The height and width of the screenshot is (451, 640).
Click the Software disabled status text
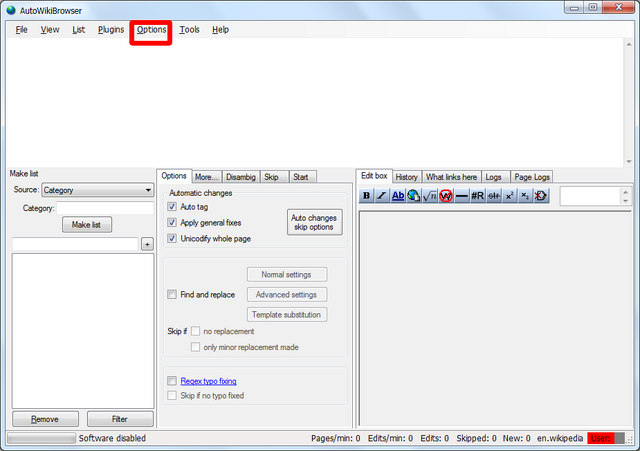pyautogui.click(x=112, y=438)
